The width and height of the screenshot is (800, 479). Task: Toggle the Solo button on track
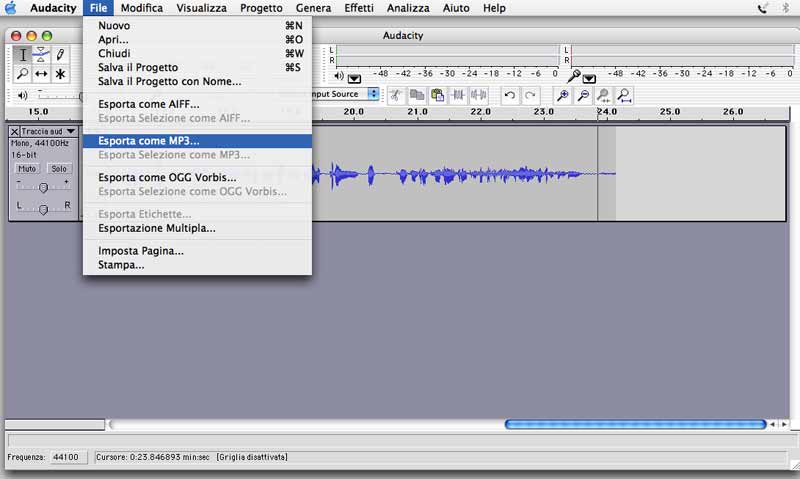tap(59, 168)
